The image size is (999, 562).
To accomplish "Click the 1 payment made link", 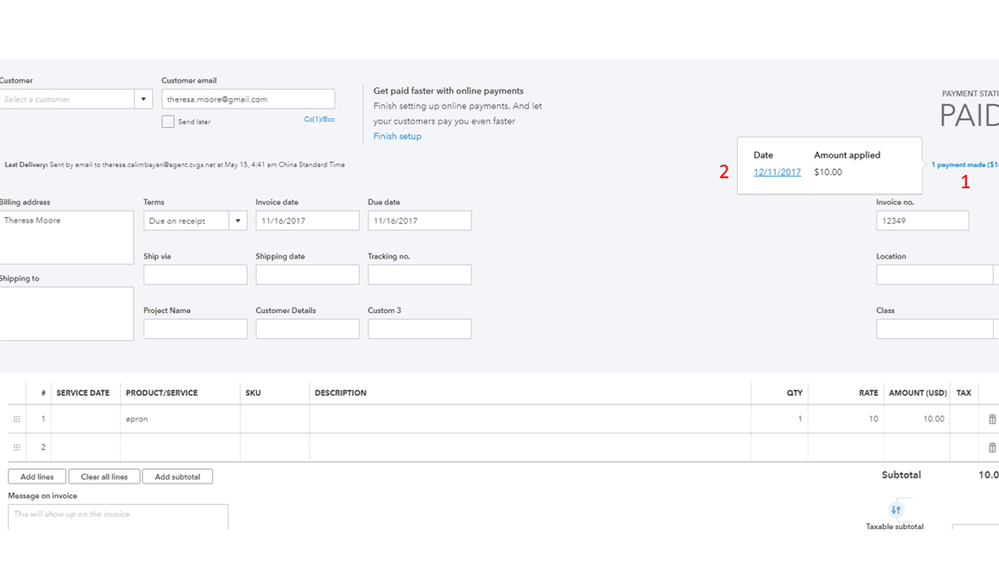I will 964,165.
